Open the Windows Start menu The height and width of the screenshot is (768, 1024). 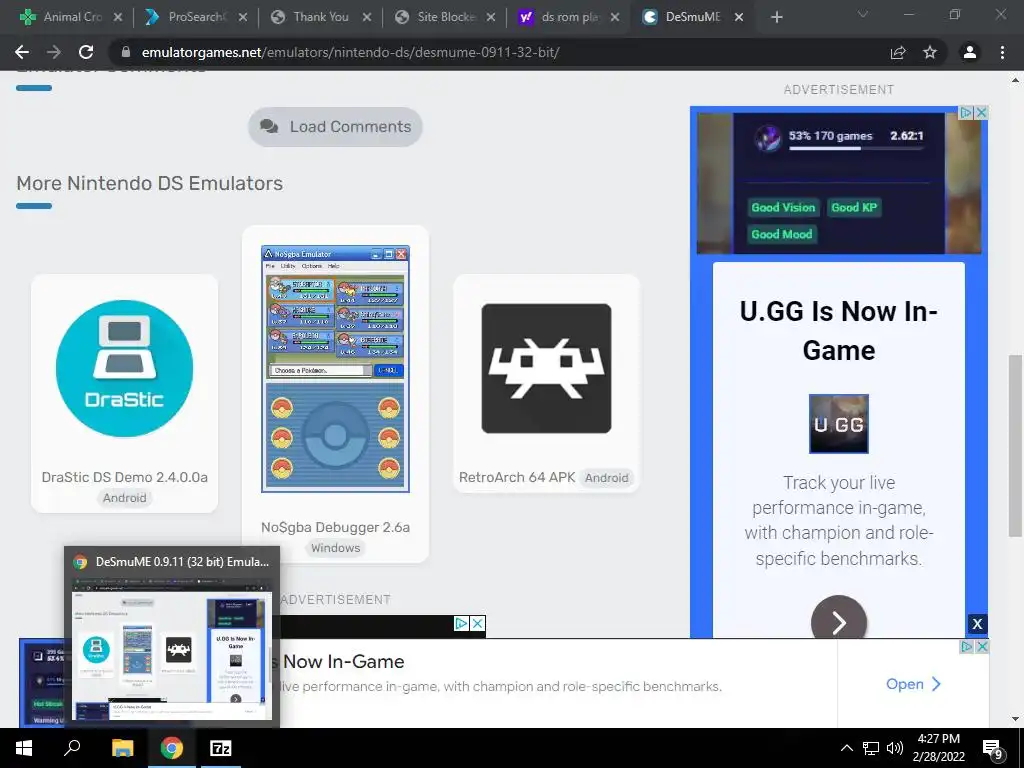coord(24,748)
